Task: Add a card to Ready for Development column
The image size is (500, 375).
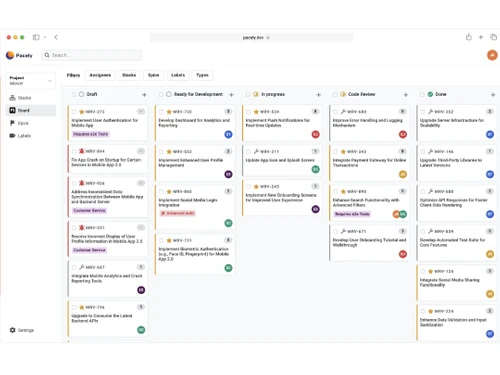Action: [231, 95]
